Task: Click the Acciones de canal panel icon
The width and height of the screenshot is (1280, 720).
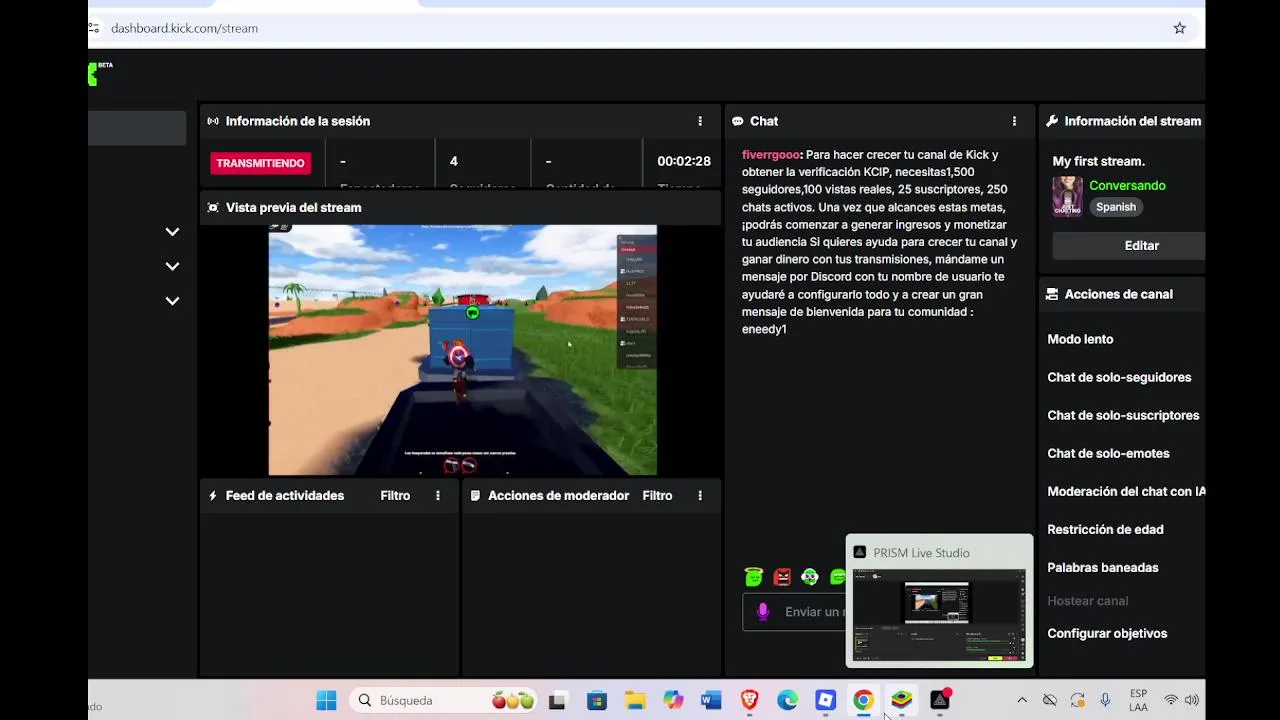Action: click(1052, 294)
